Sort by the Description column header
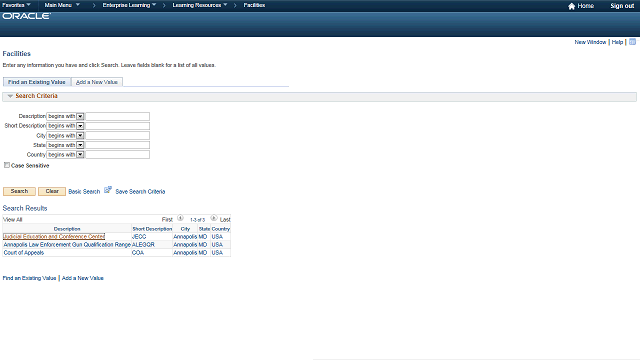This screenshot has height=360, width=640. pos(67,229)
